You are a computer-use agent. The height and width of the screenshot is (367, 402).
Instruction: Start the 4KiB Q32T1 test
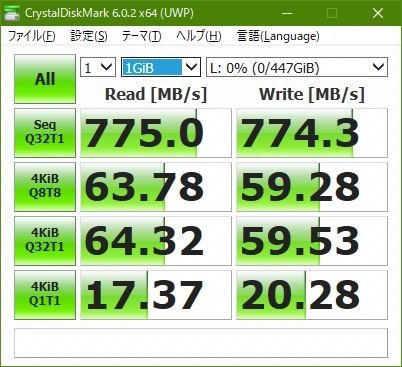[45, 241]
